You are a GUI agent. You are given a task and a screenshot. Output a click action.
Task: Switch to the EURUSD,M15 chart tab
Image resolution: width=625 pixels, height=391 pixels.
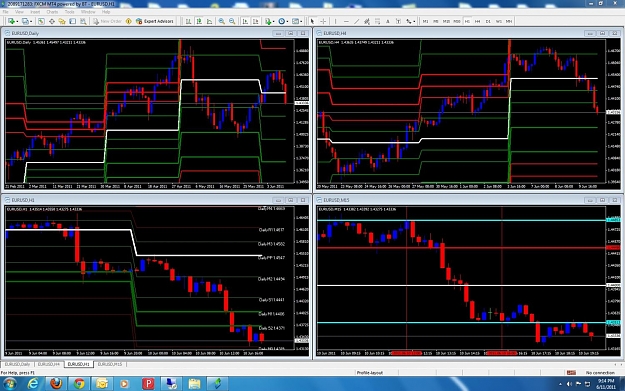pos(110,364)
